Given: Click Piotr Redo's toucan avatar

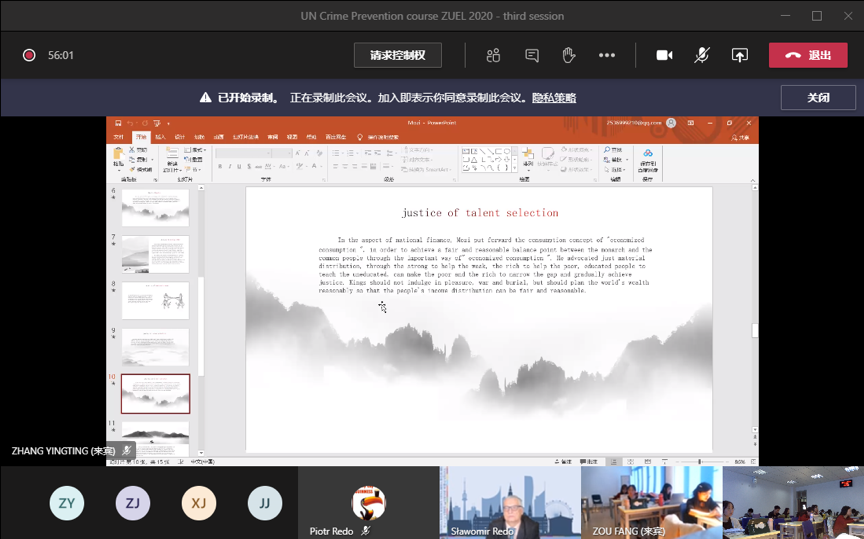Looking at the screenshot, I should (x=368, y=502).
